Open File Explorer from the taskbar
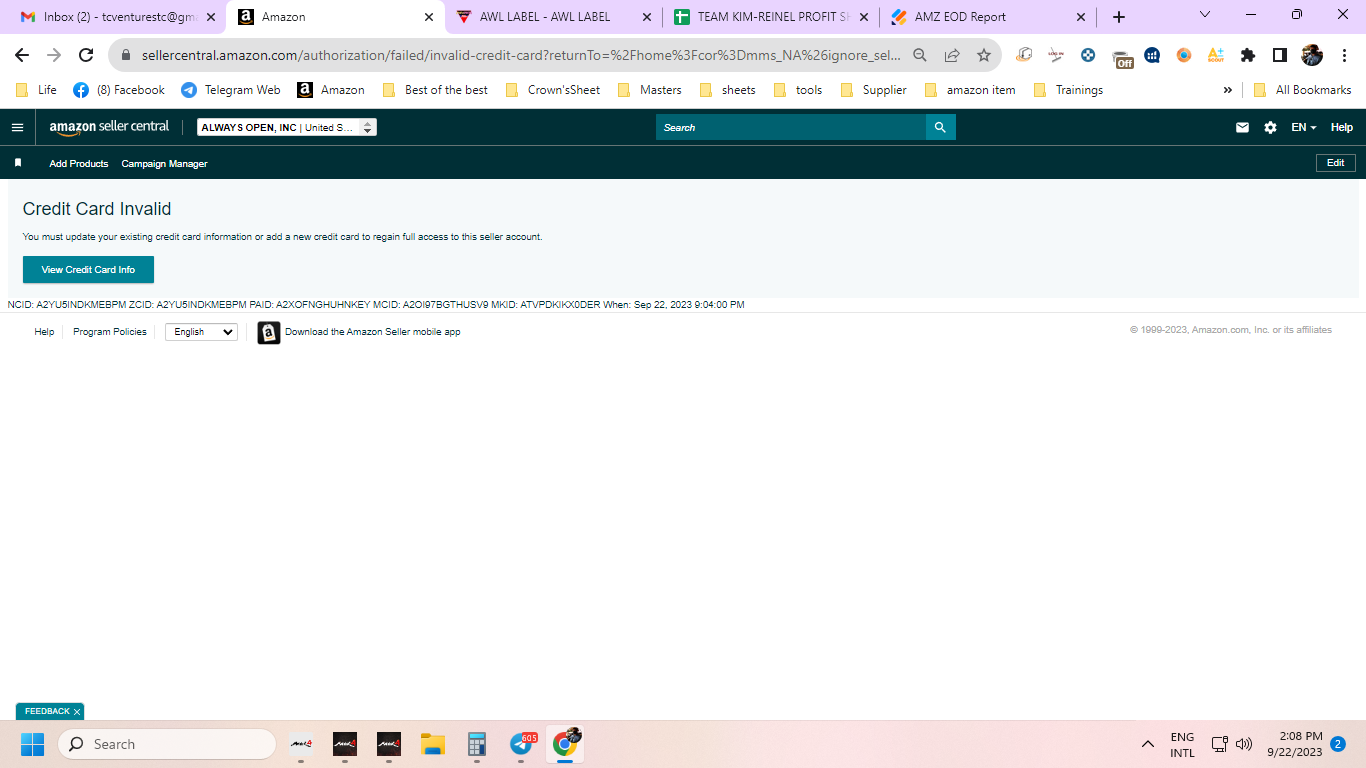This screenshot has width=1366, height=768. click(433, 744)
